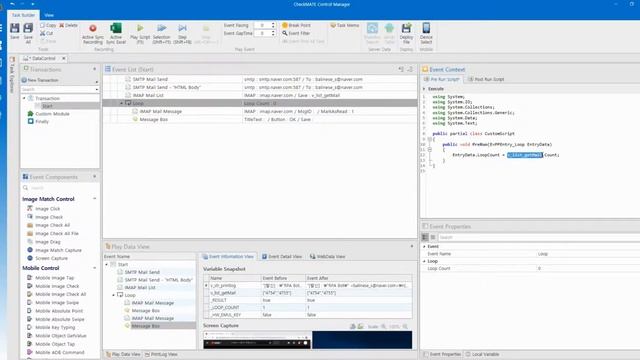
Task: Play Selection with the Selection button
Action: [162, 33]
